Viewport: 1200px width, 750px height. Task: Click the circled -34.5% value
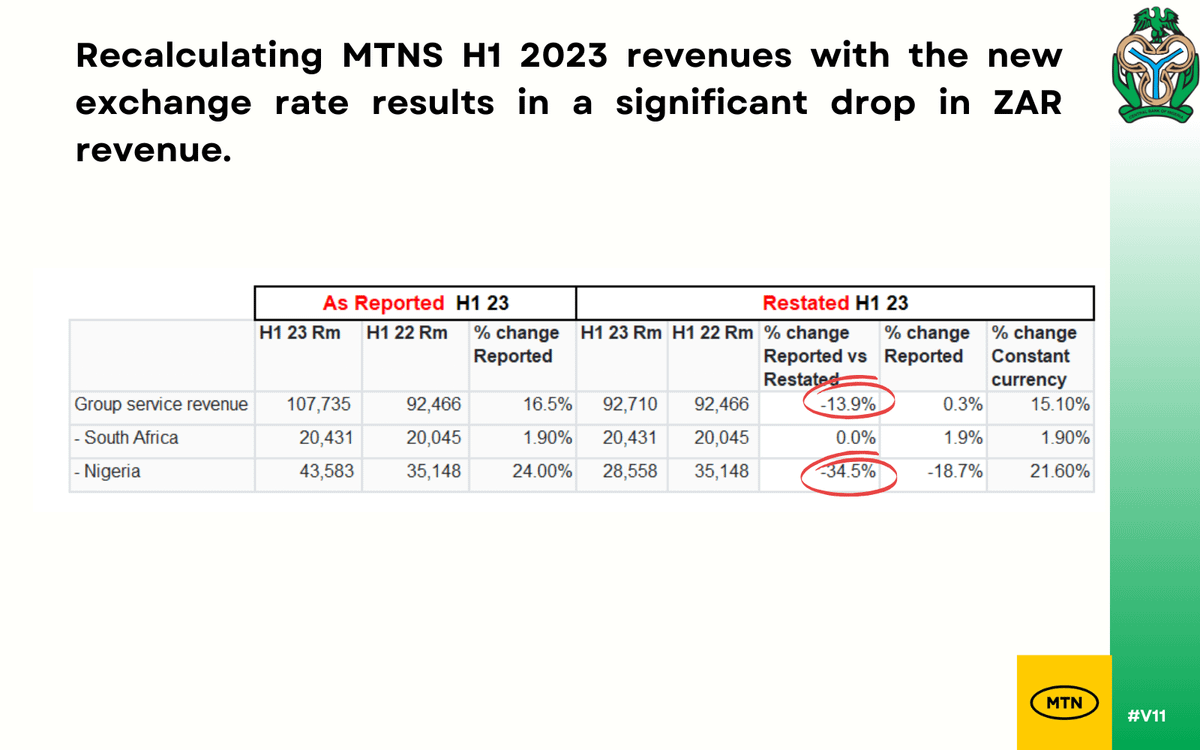pyautogui.click(x=848, y=472)
